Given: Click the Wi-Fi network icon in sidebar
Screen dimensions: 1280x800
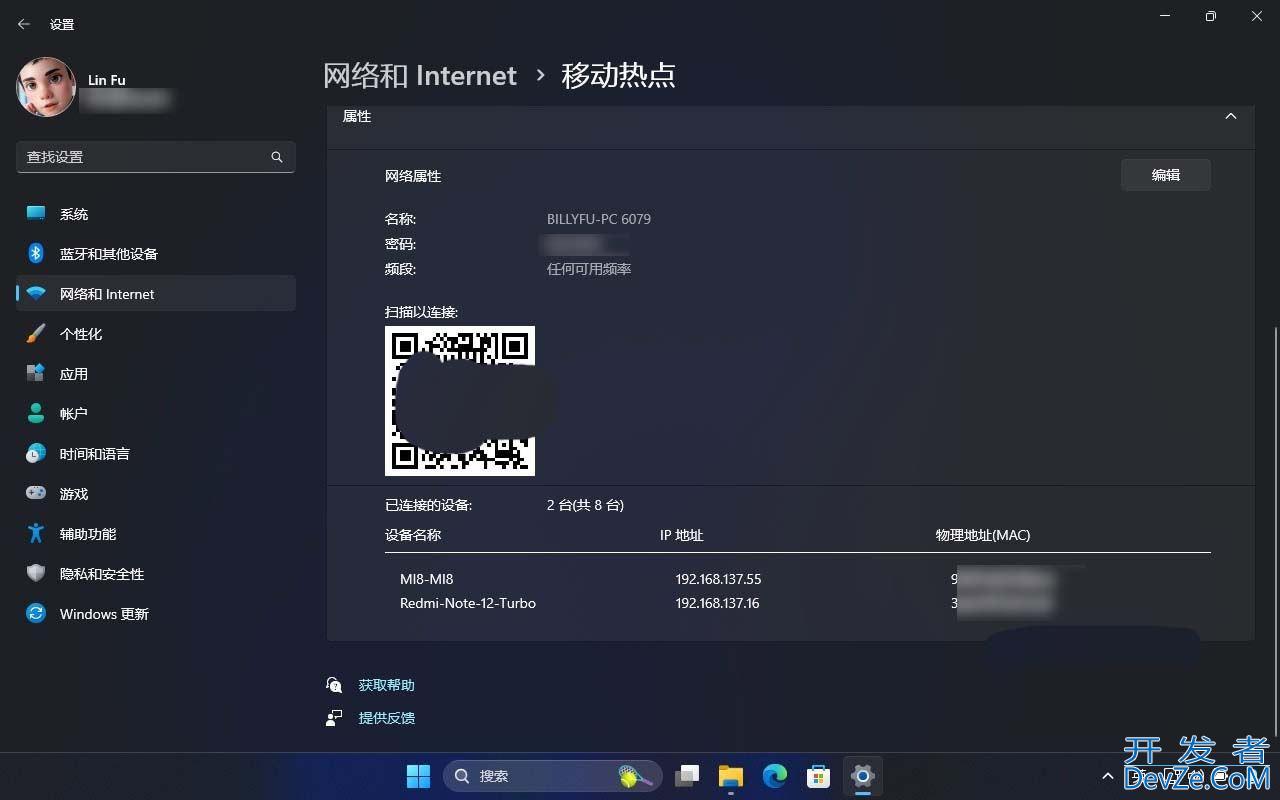Looking at the screenshot, I should pos(36,294).
